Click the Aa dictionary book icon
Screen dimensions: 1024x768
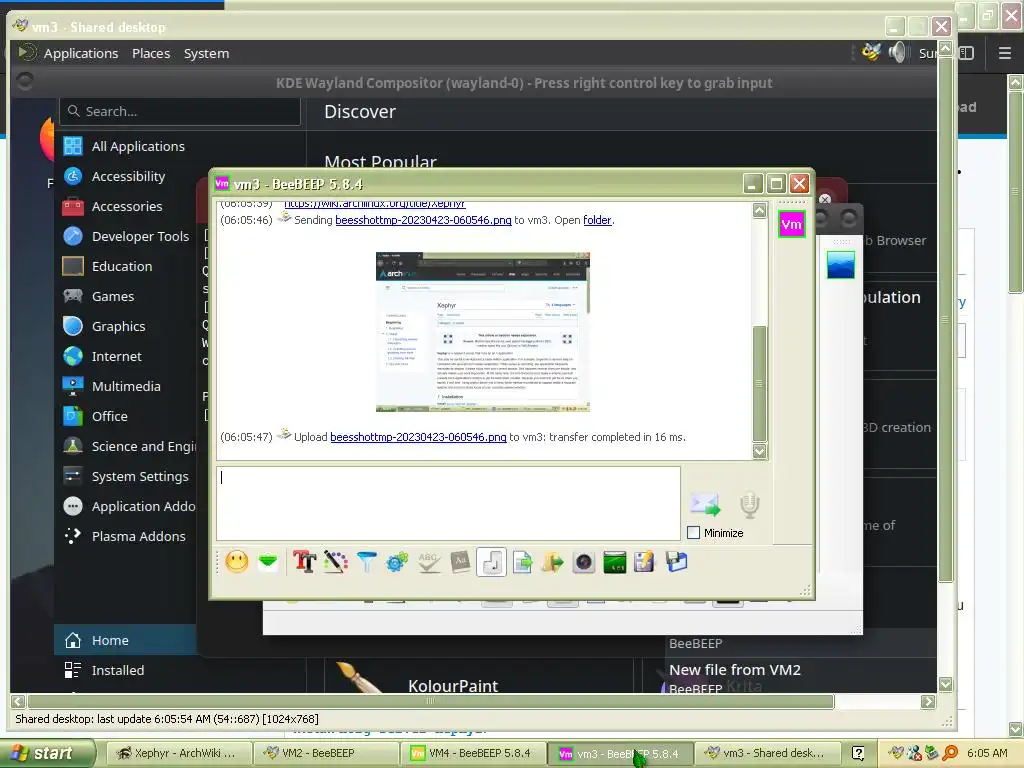click(x=460, y=562)
